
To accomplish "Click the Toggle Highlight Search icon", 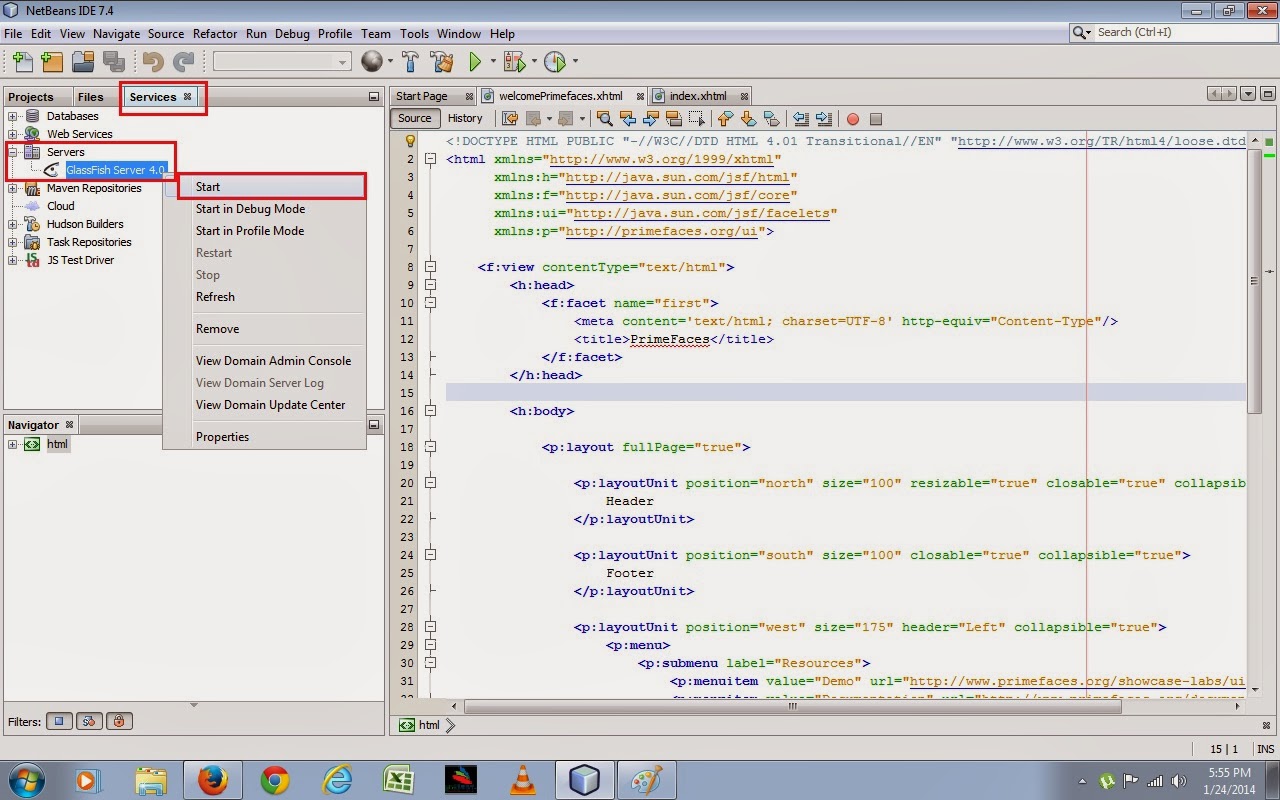I will click(674, 118).
